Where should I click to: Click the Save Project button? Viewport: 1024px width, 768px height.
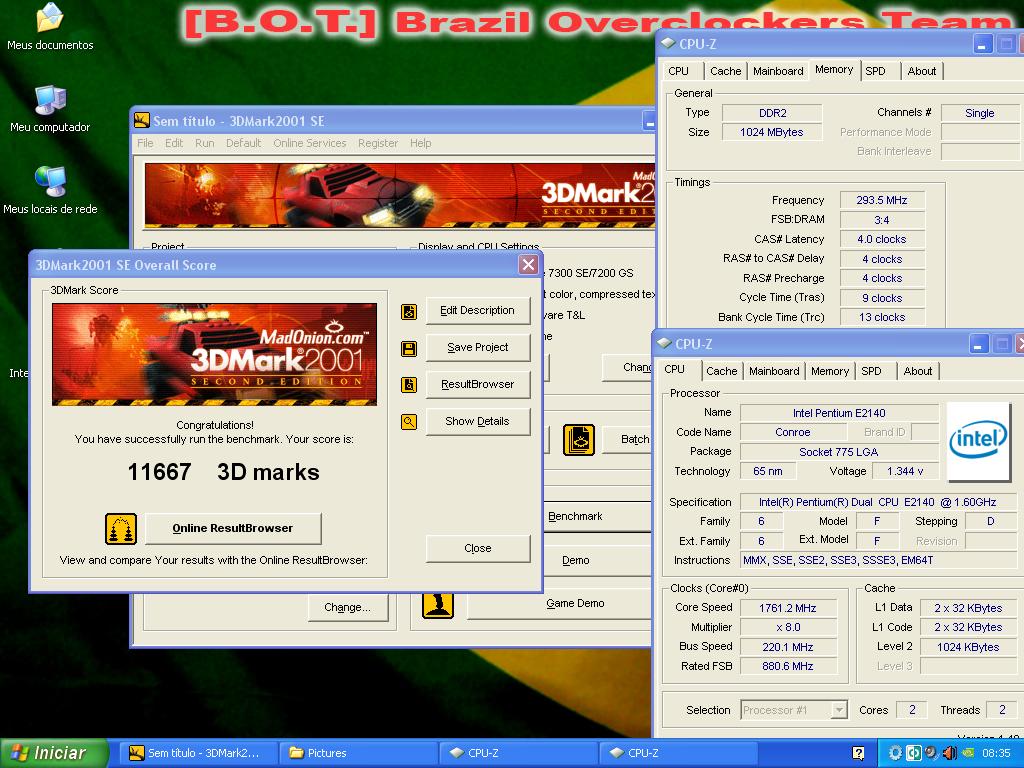coord(477,347)
